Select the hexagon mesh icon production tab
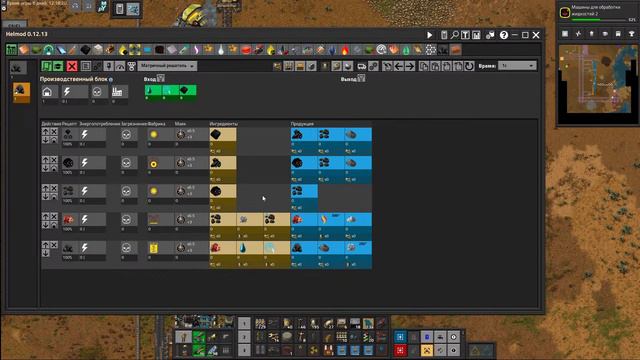The image size is (640, 360). coord(431,50)
